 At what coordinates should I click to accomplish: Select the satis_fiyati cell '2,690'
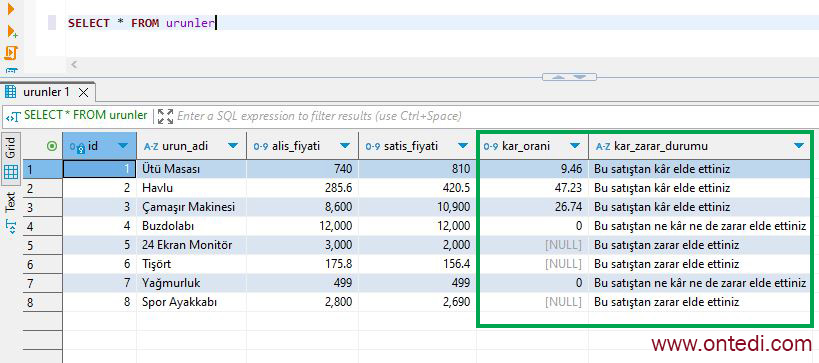(418, 302)
